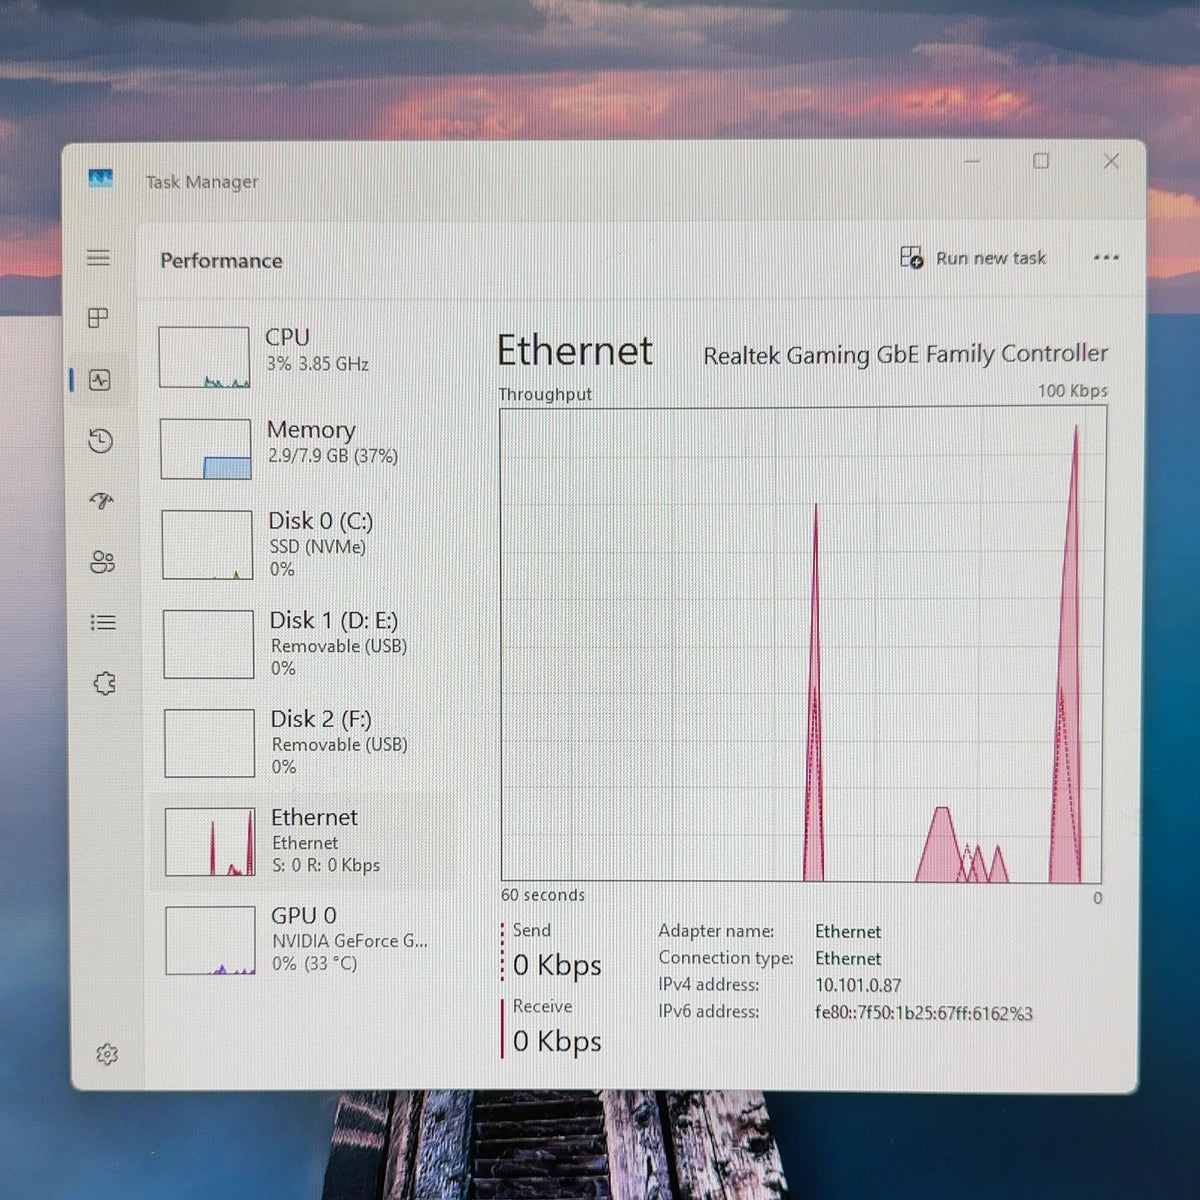Select the Ethernet performance item

pyautogui.click(x=303, y=841)
